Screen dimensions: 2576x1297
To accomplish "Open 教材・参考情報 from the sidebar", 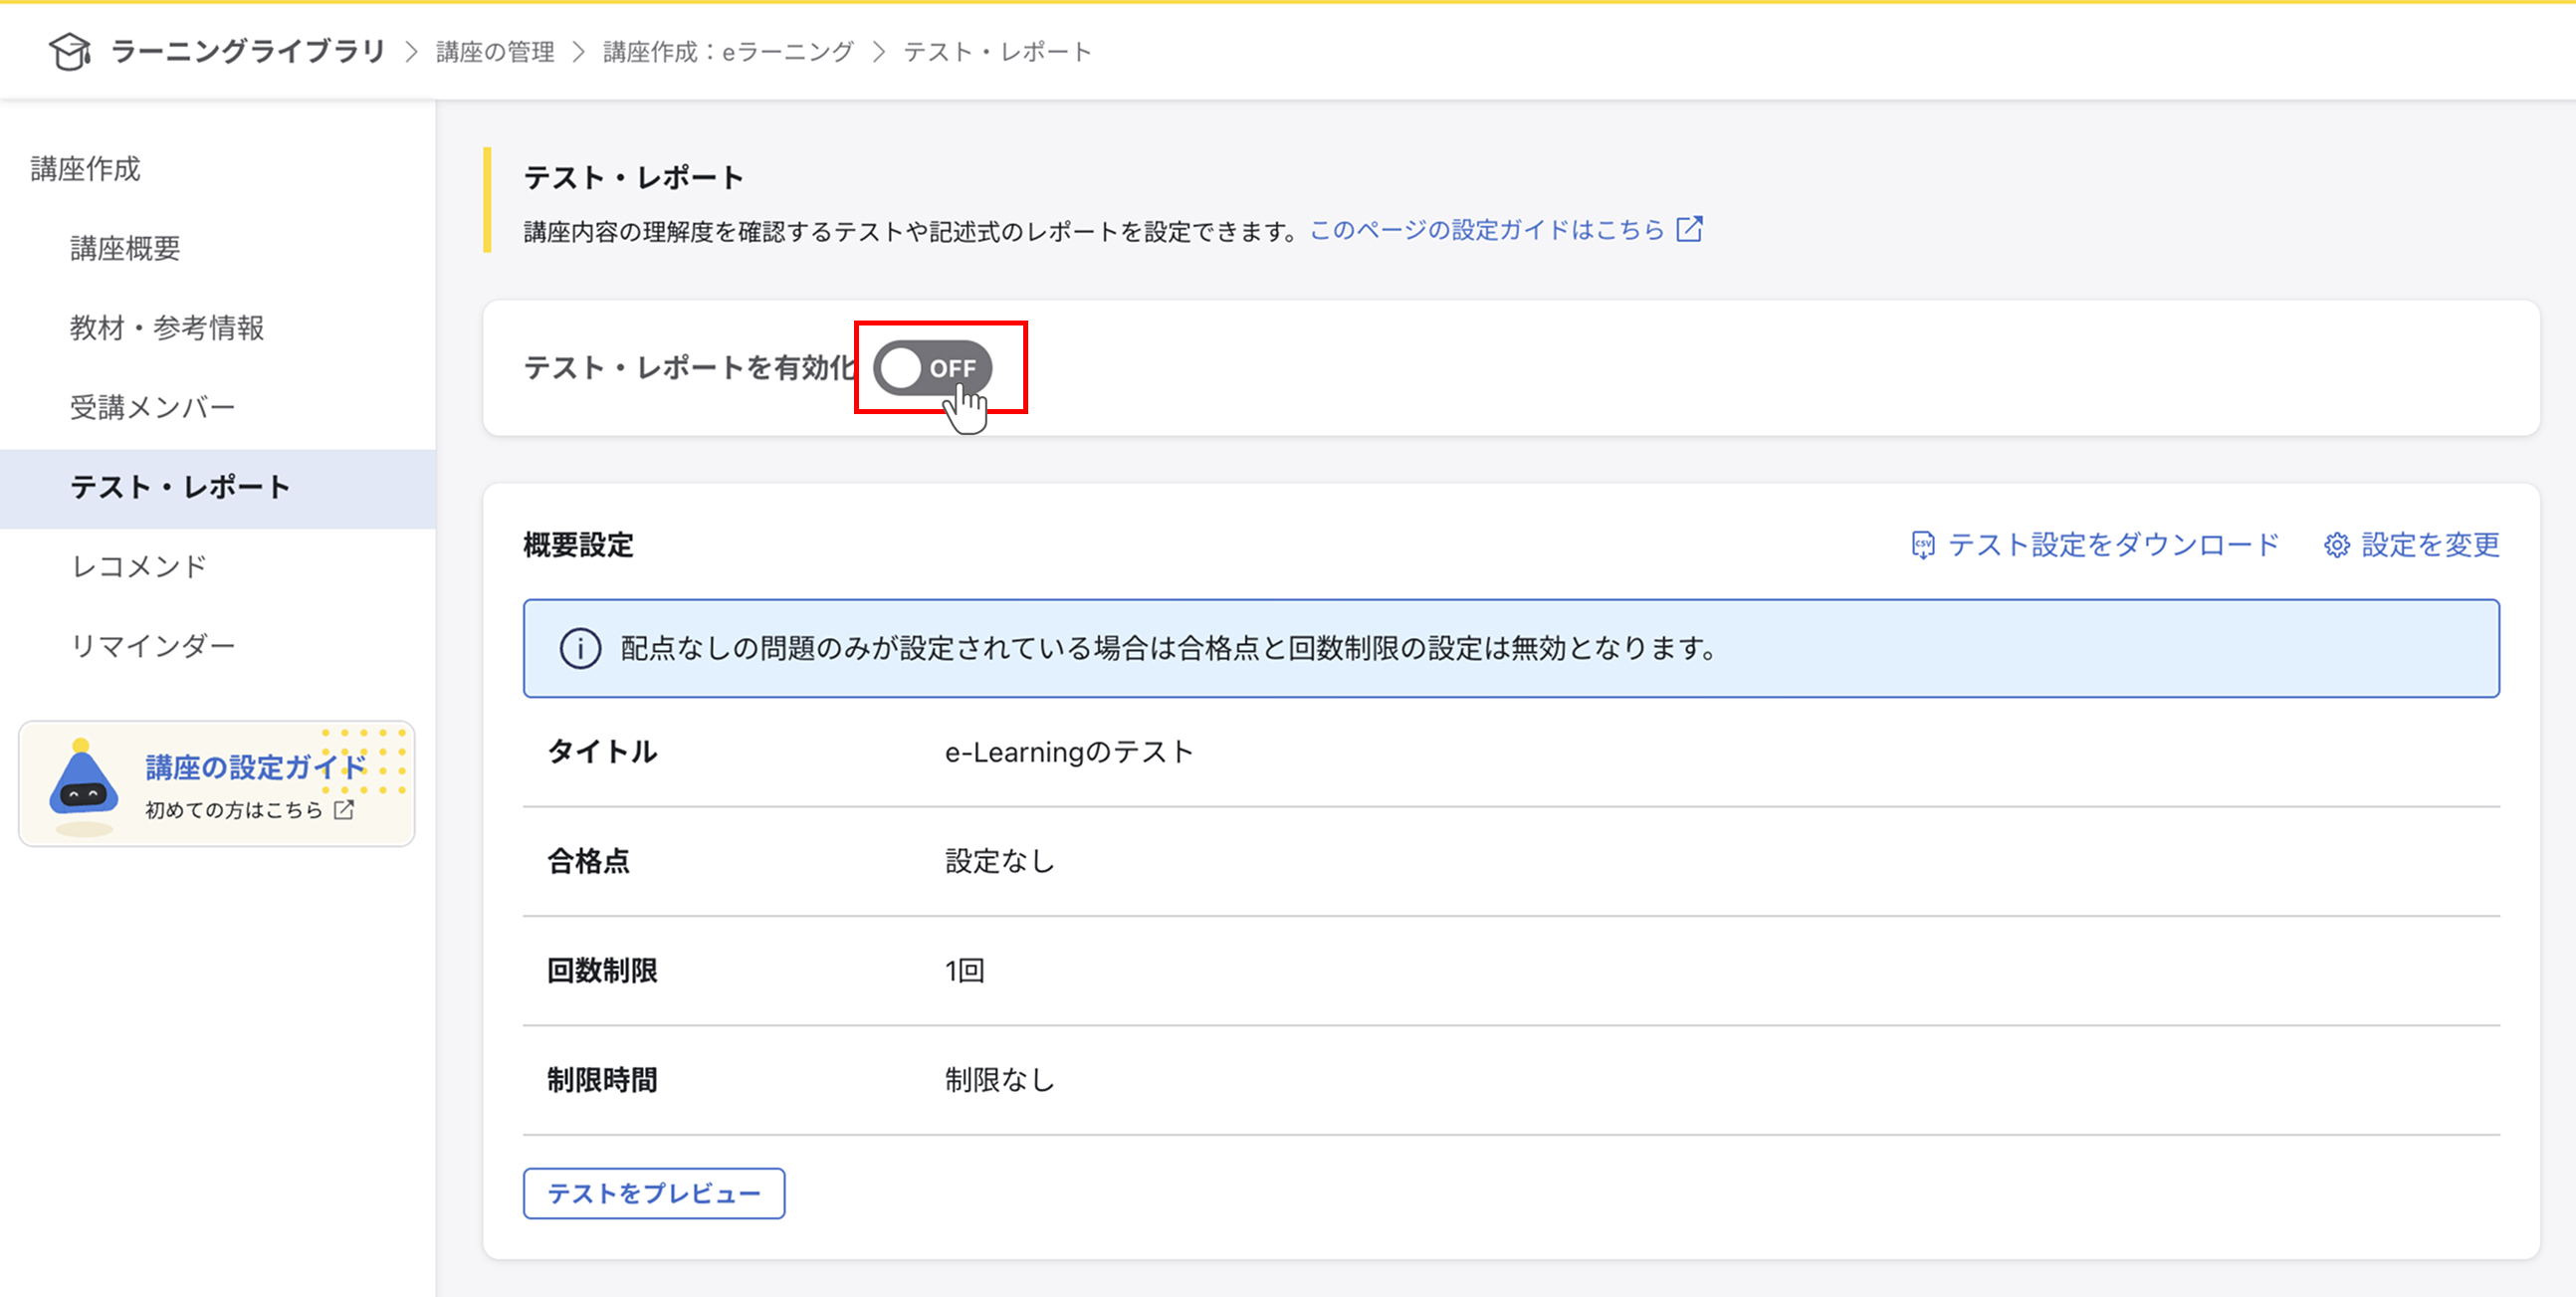I will pyautogui.click(x=166, y=328).
